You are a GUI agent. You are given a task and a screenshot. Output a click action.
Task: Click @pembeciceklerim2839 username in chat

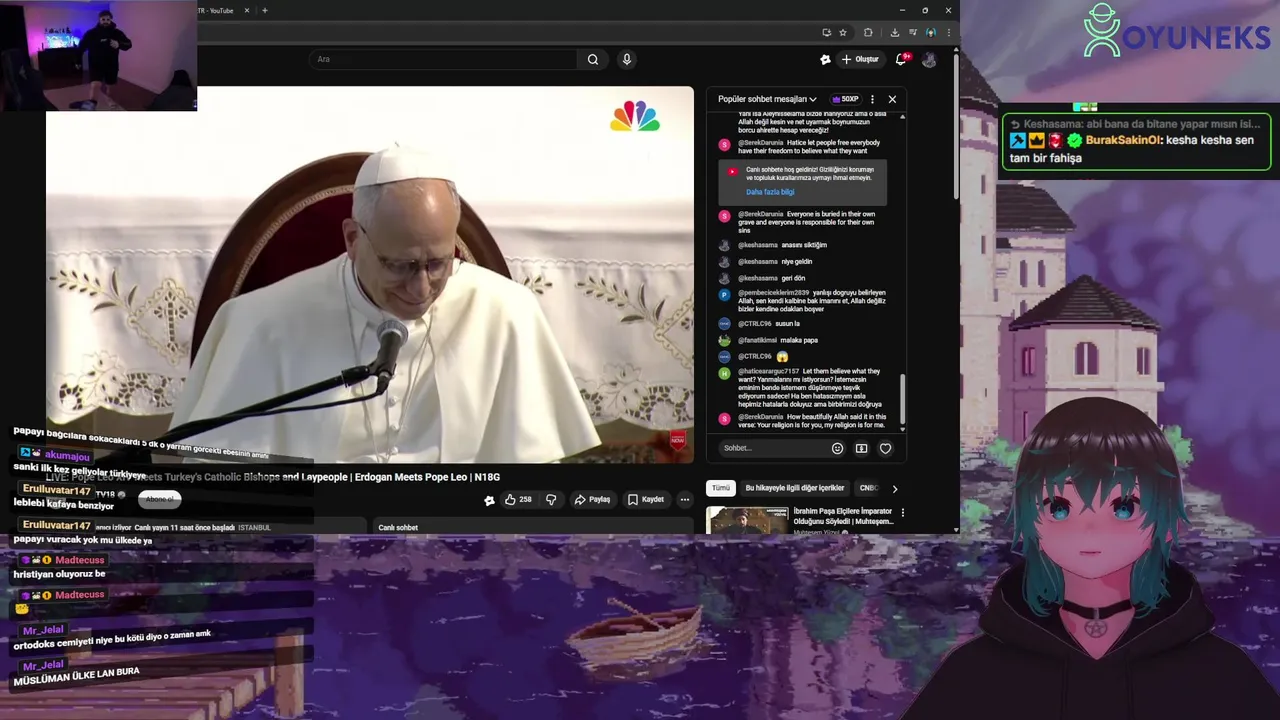773,293
